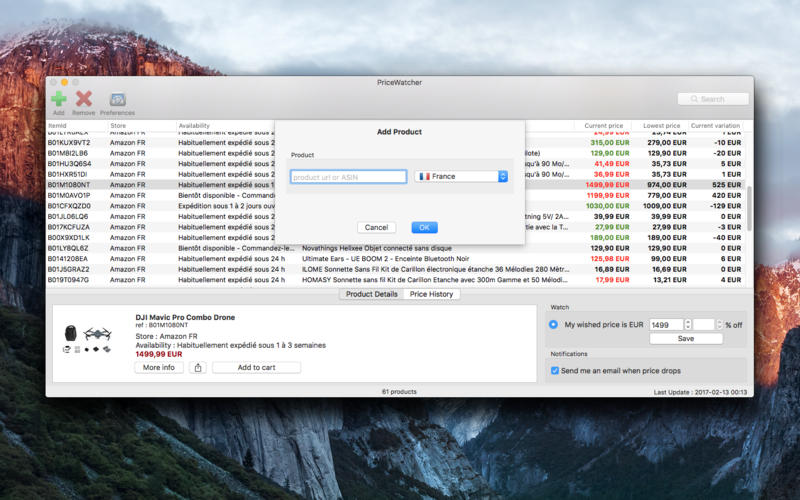Click the -129 EUR variation cell
Viewport: 800px width, 500px height.
tap(725, 206)
